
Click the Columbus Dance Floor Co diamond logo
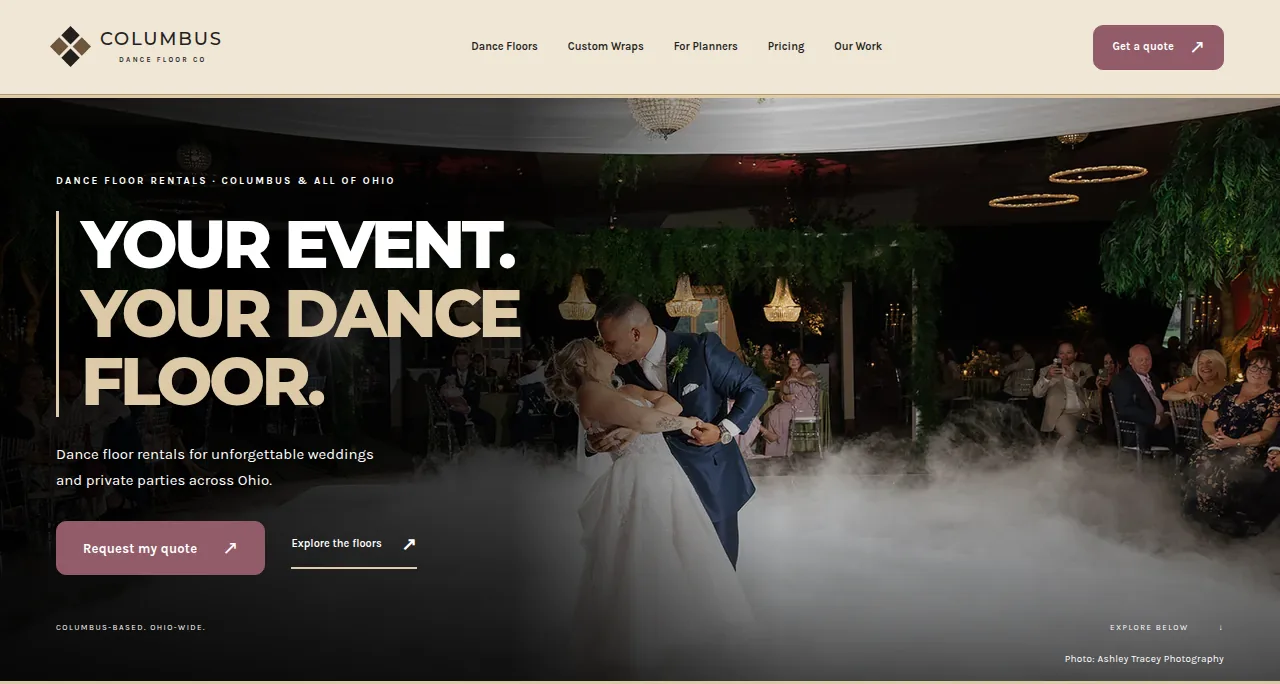[x=70, y=46]
